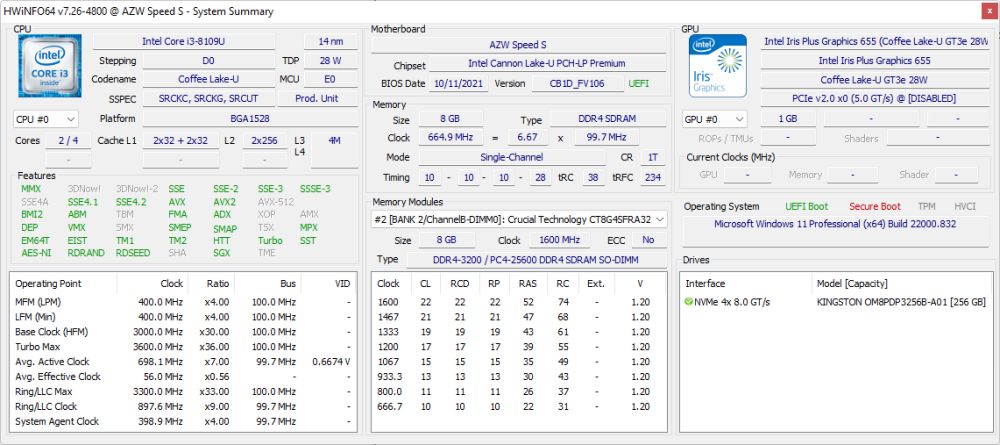
Task: Click the grayed AVX-512 feature flag
Action: point(276,201)
